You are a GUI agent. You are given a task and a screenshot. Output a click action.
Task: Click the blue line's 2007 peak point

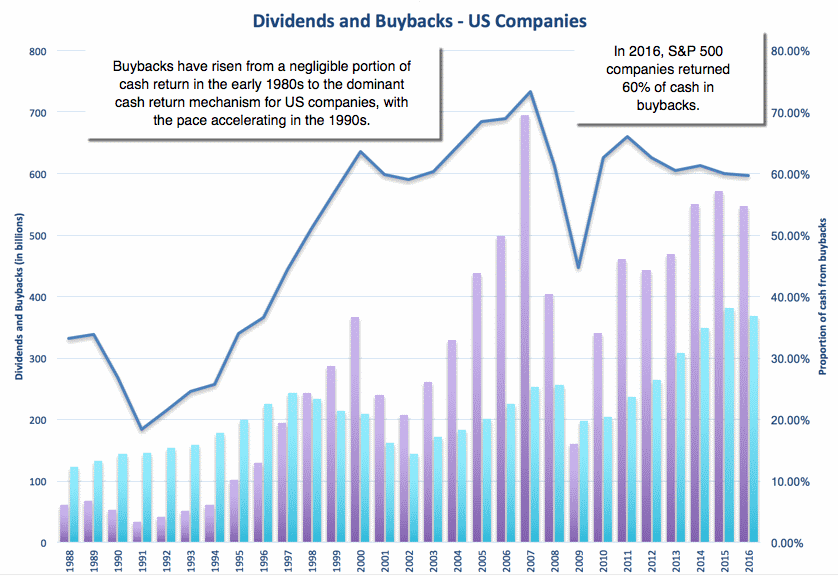tap(529, 92)
